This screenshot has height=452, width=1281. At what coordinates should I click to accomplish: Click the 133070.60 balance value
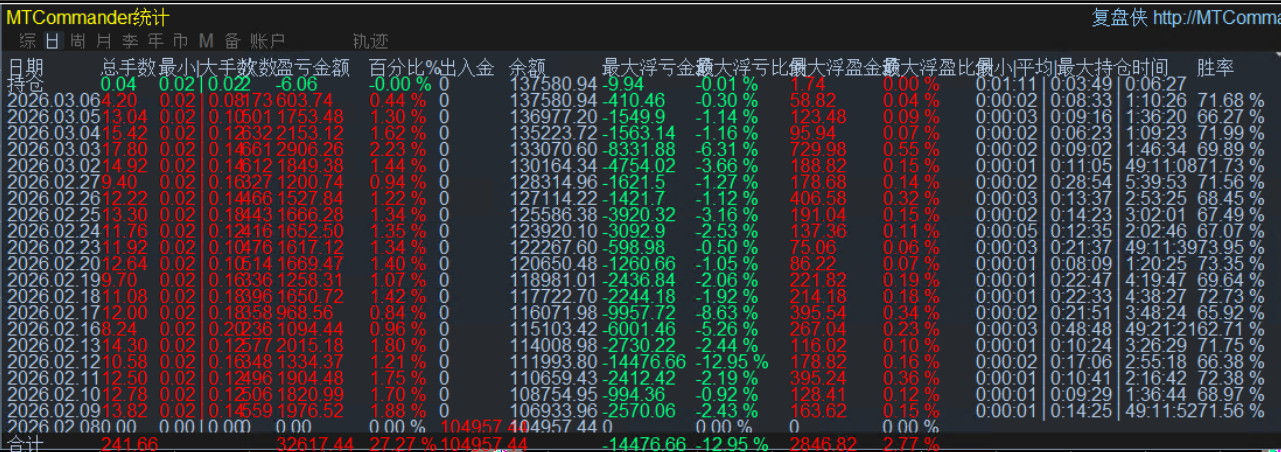coord(553,149)
